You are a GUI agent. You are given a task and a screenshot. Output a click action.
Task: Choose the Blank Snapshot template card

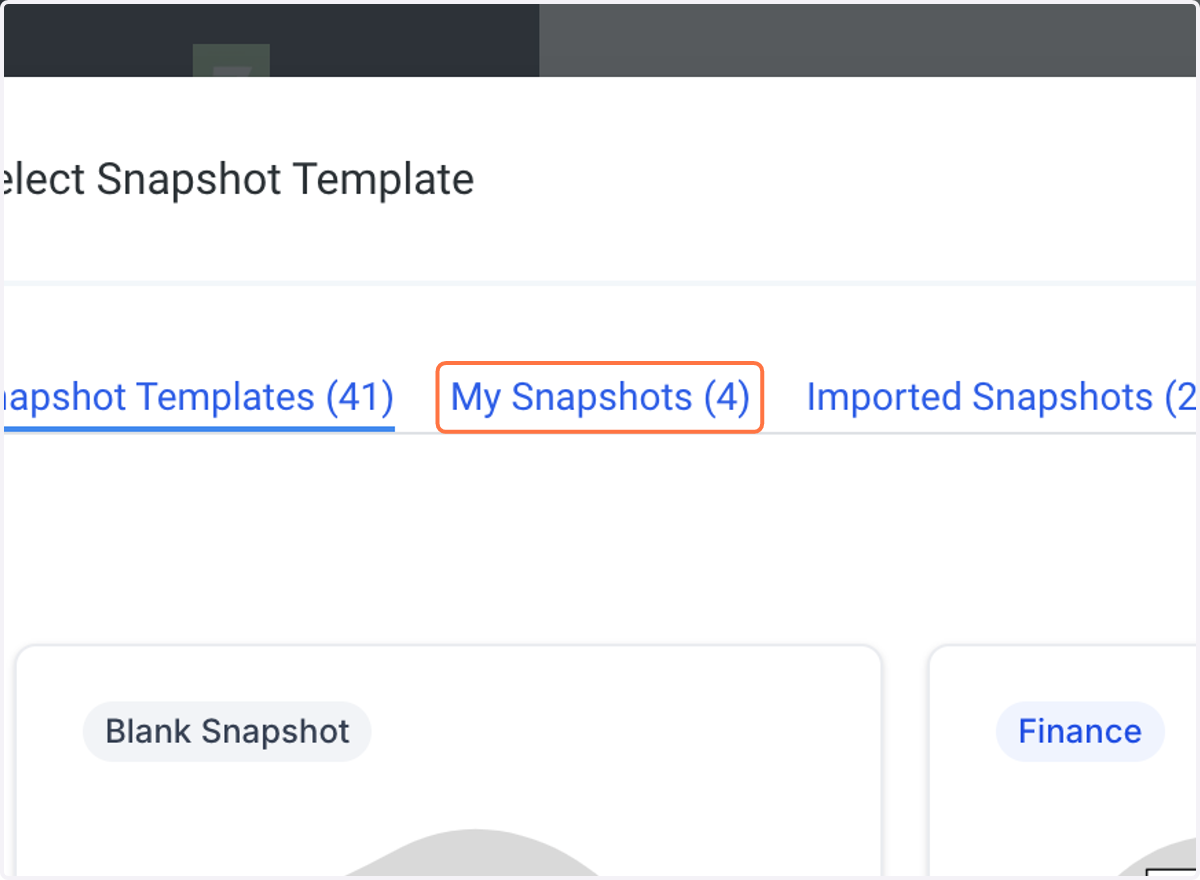449,760
